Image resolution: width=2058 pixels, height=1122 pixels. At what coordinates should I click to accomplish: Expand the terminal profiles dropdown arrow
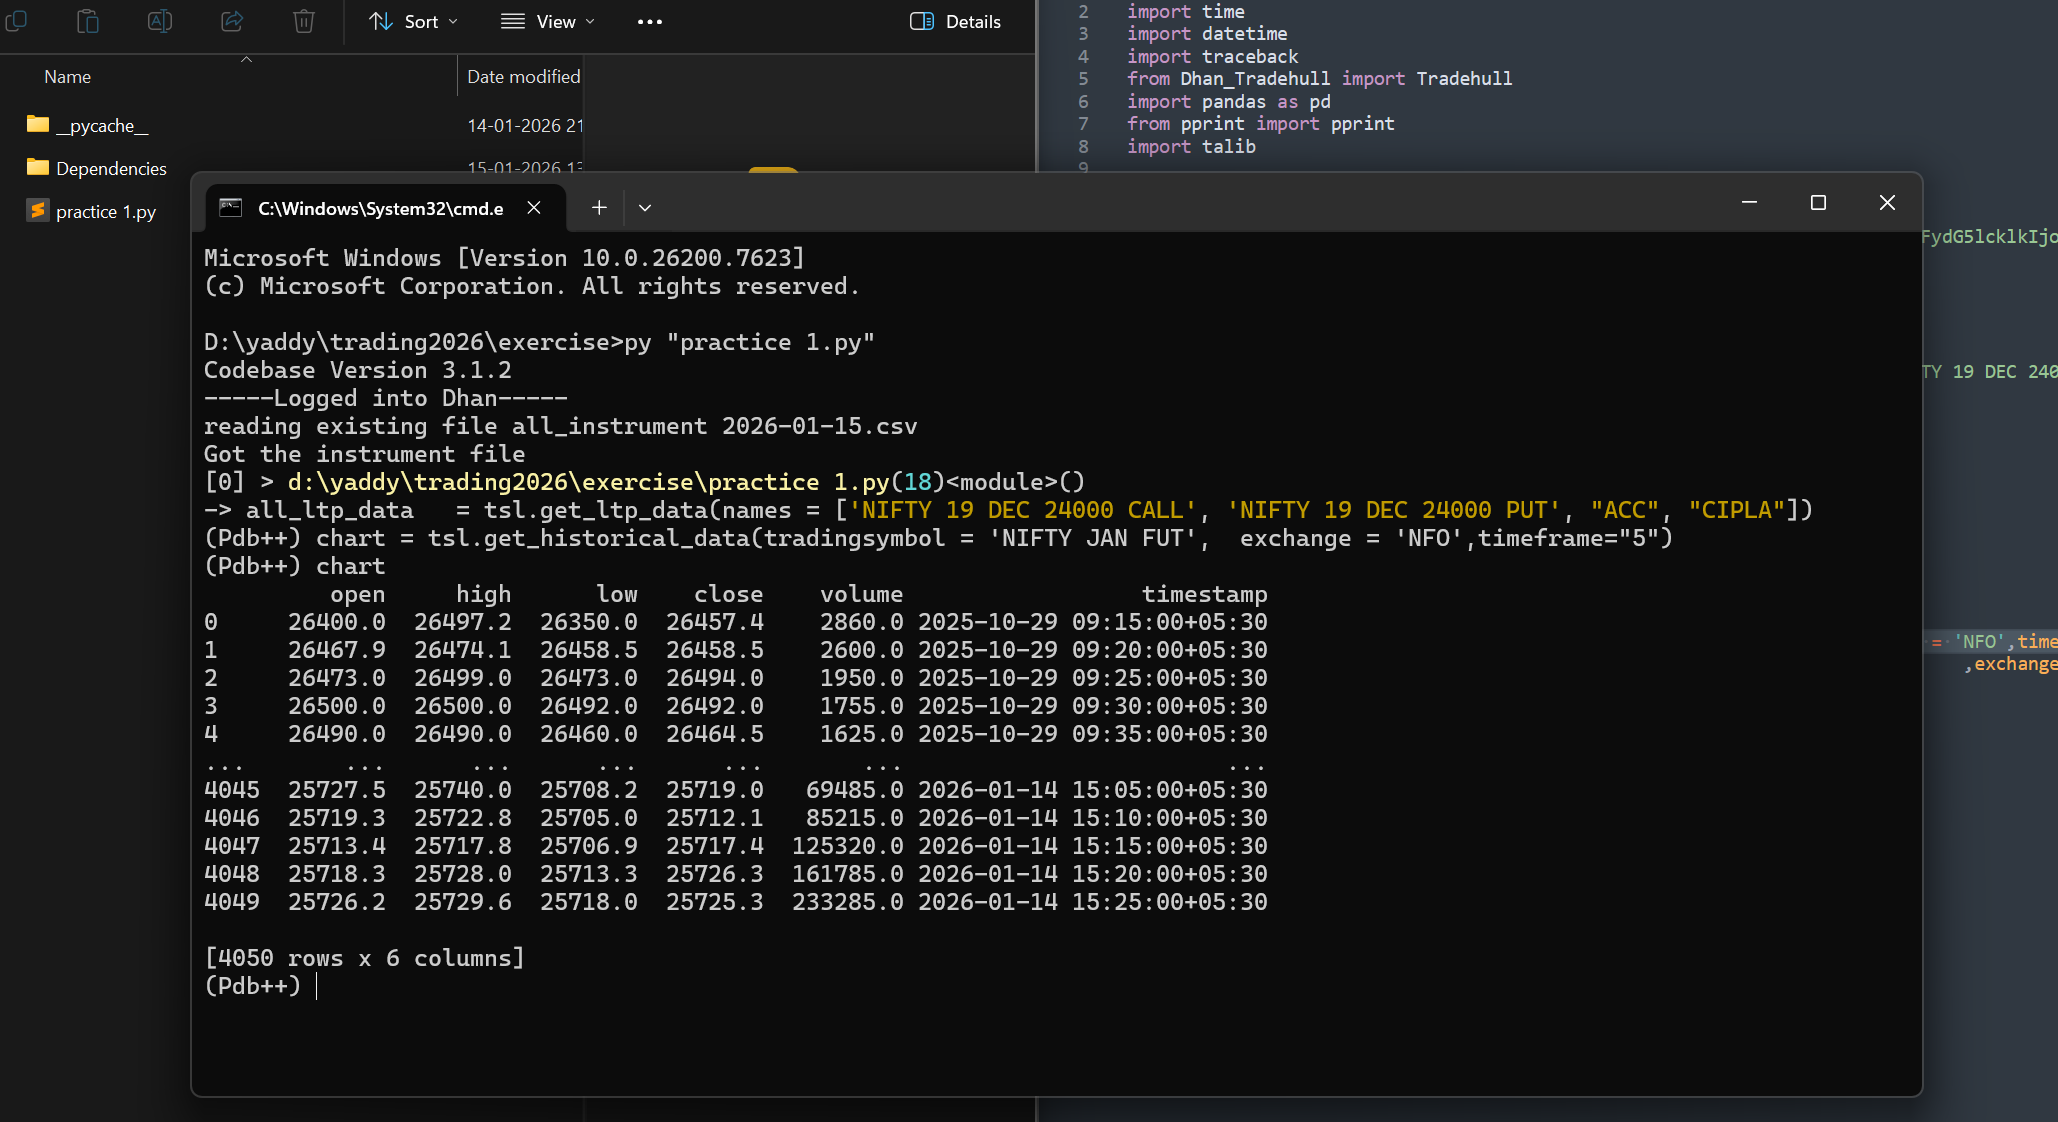click(645, 208)
